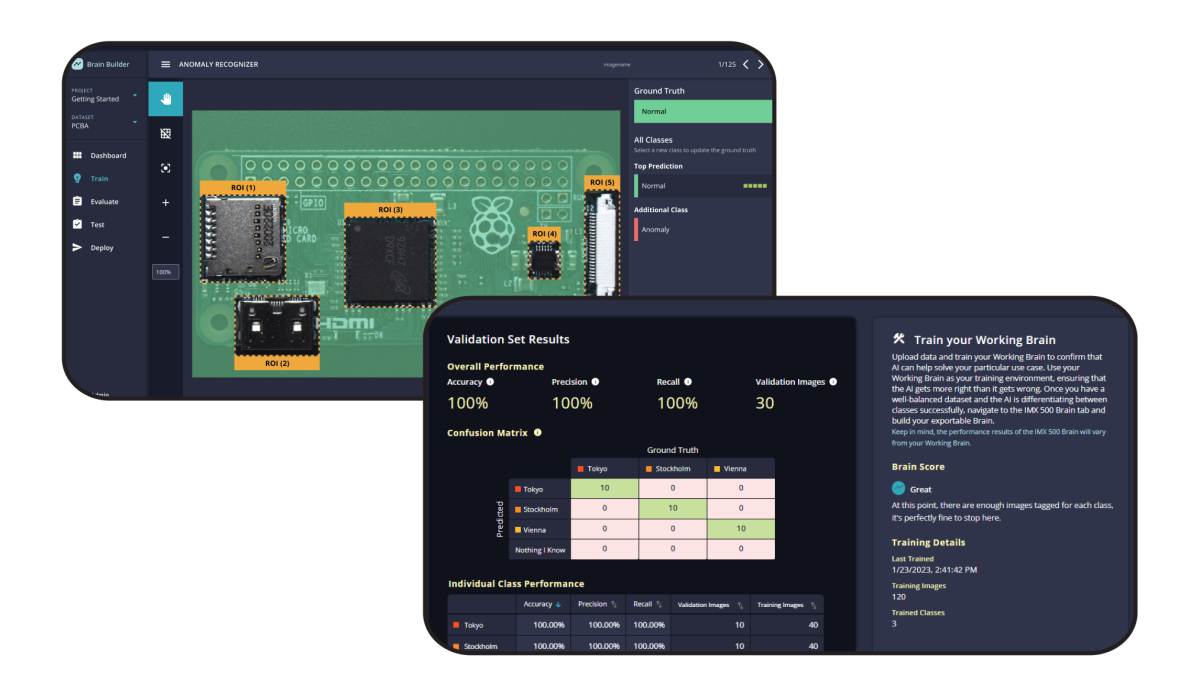This screenshot has width=1200, height=697.
Task: Click the Tokyo-Tokyo matrix cell showing 10
Action: [604, 488]
